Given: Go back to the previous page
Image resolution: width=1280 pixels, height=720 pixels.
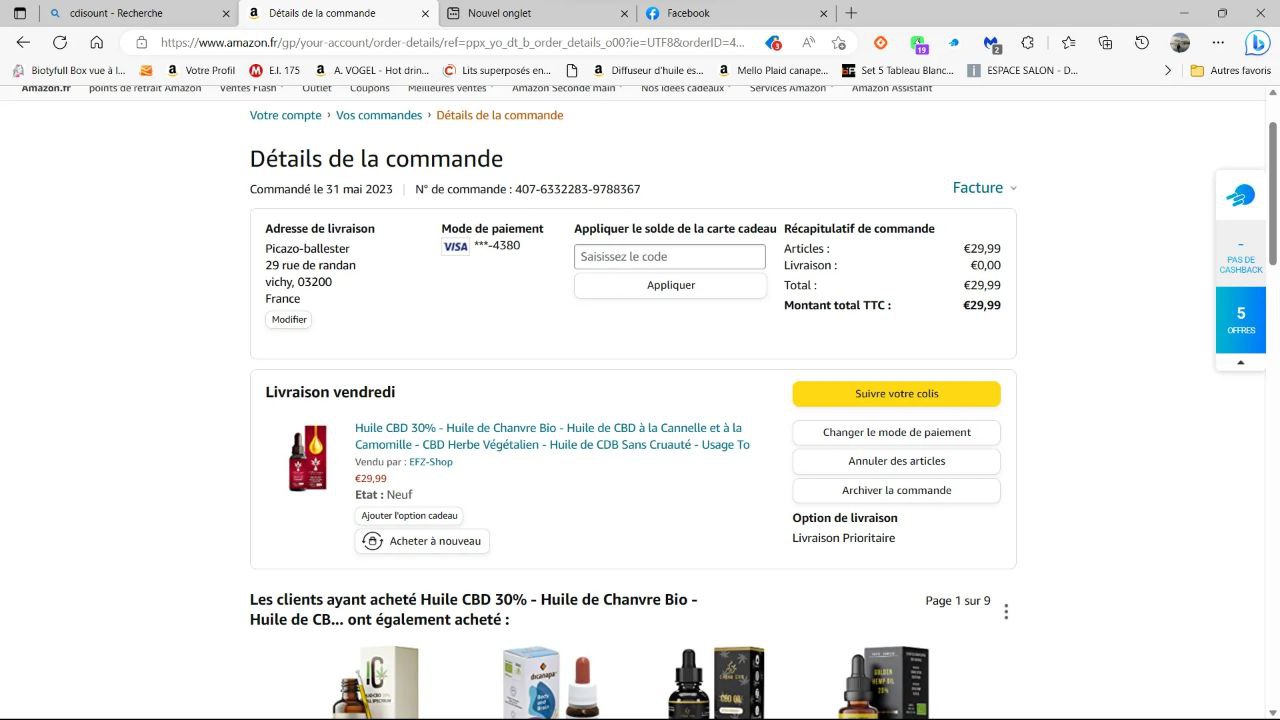Looking at the screenshot, I should 23,42.
